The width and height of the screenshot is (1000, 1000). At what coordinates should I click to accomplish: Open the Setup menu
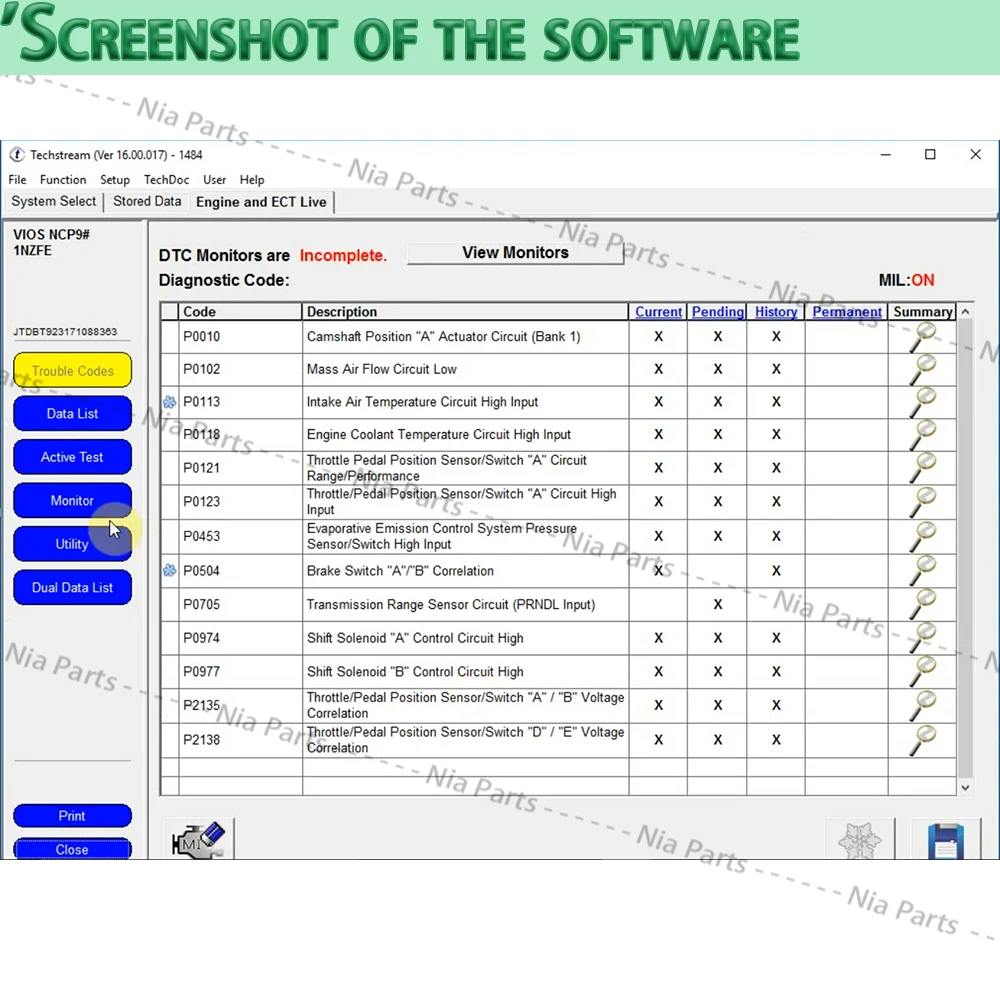coord(115,180)
